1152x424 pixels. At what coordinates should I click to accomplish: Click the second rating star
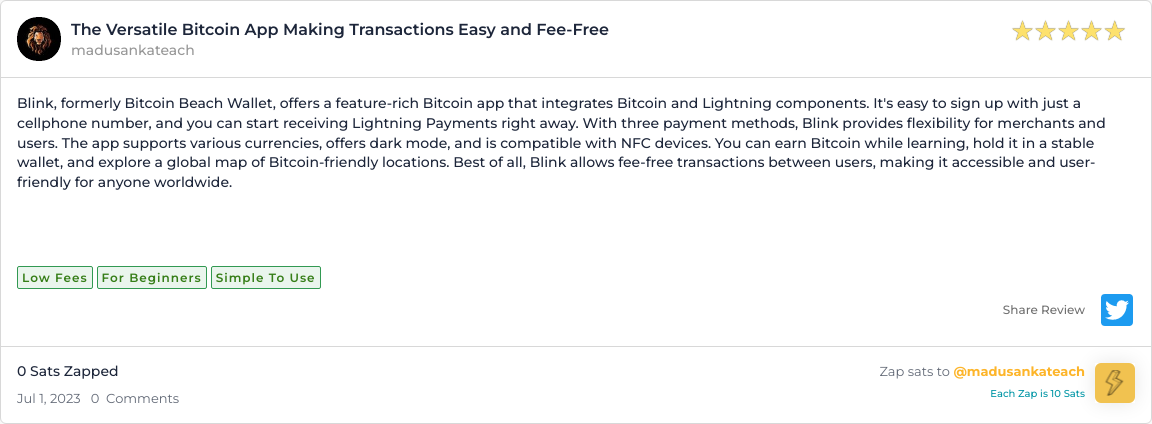1045,32
